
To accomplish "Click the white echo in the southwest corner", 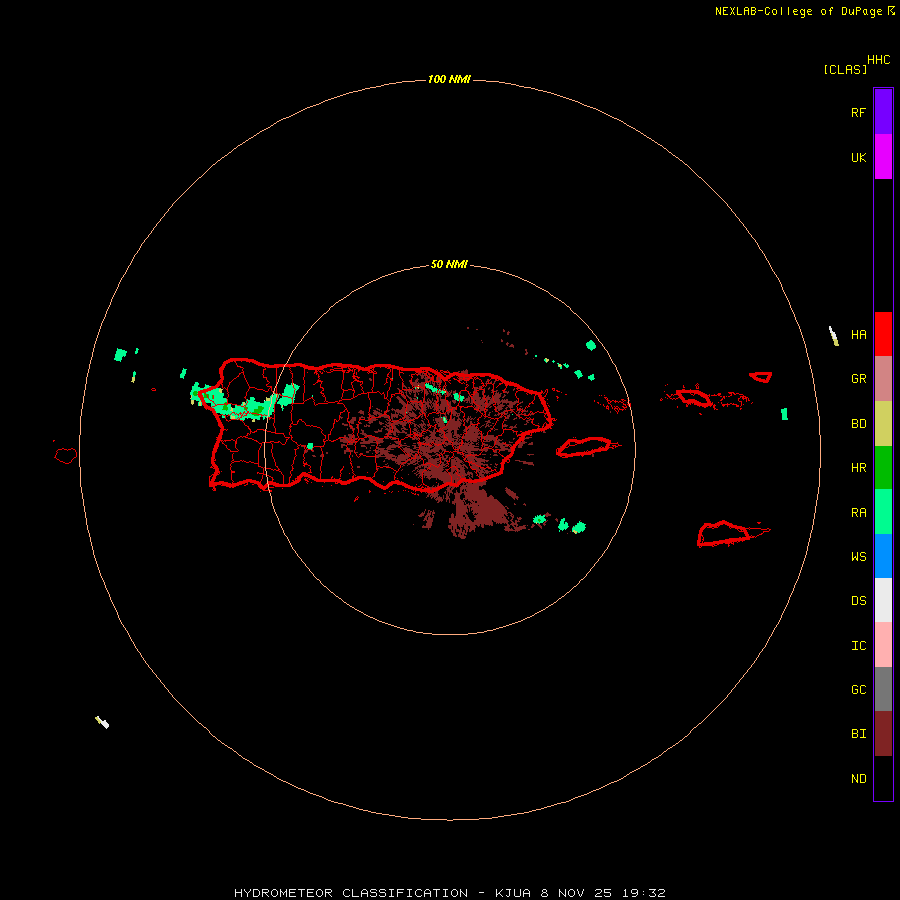I will point(102,722).
